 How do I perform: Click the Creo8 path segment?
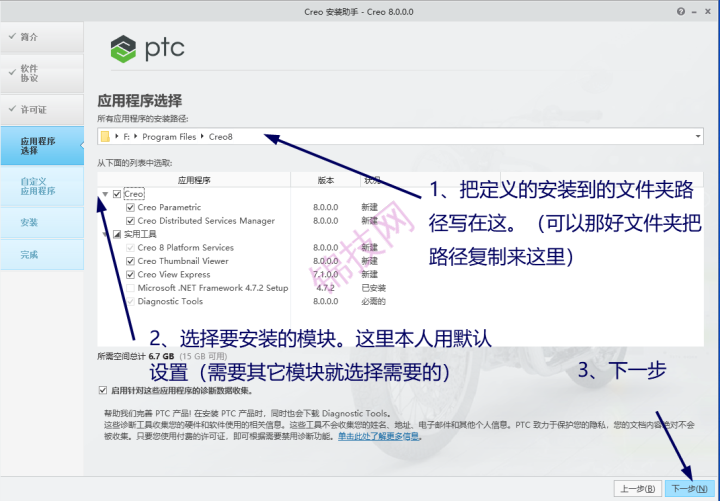220,137
